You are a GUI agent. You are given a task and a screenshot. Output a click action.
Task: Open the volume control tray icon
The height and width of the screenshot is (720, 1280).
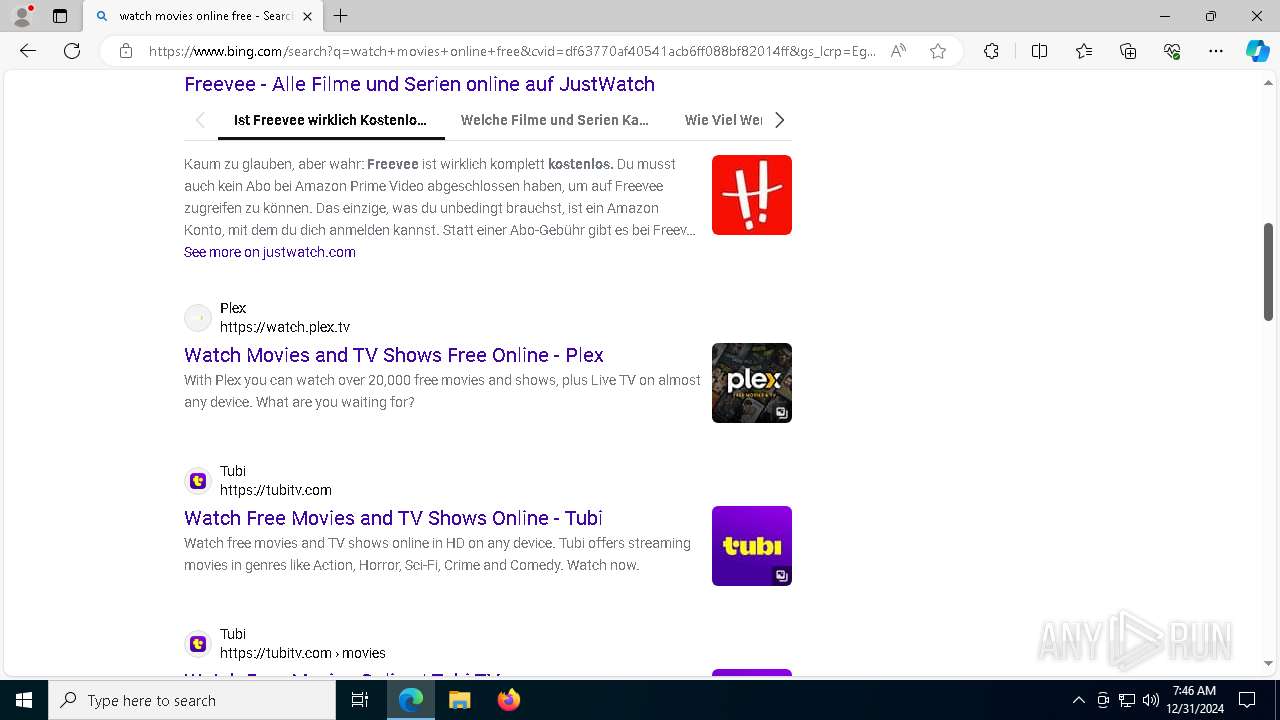(x=1151, y=700)
